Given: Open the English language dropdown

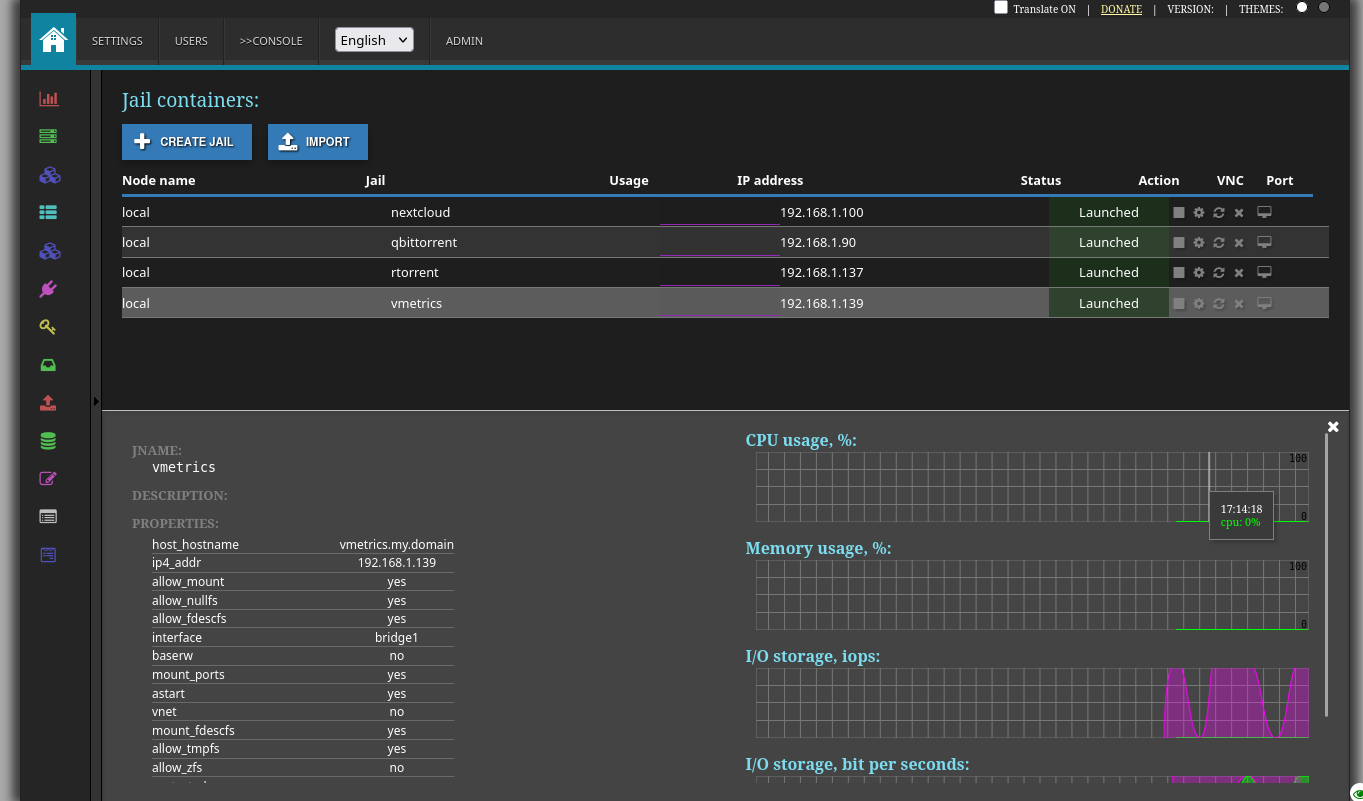Looking at the screenshot, I should click(x=373, y=39).
